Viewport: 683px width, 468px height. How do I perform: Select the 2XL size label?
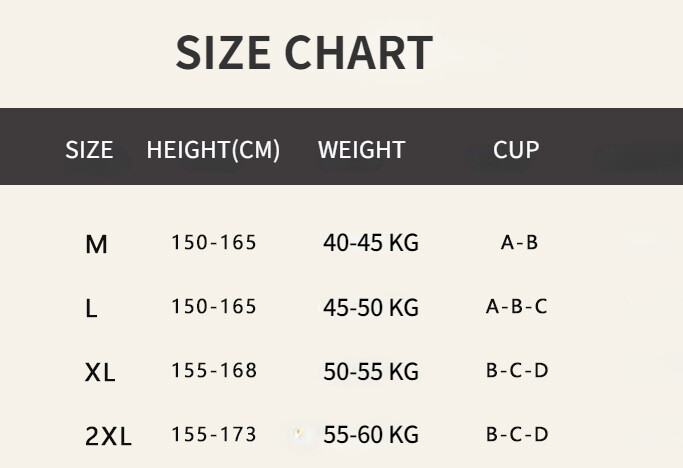[x=108, y=436]
